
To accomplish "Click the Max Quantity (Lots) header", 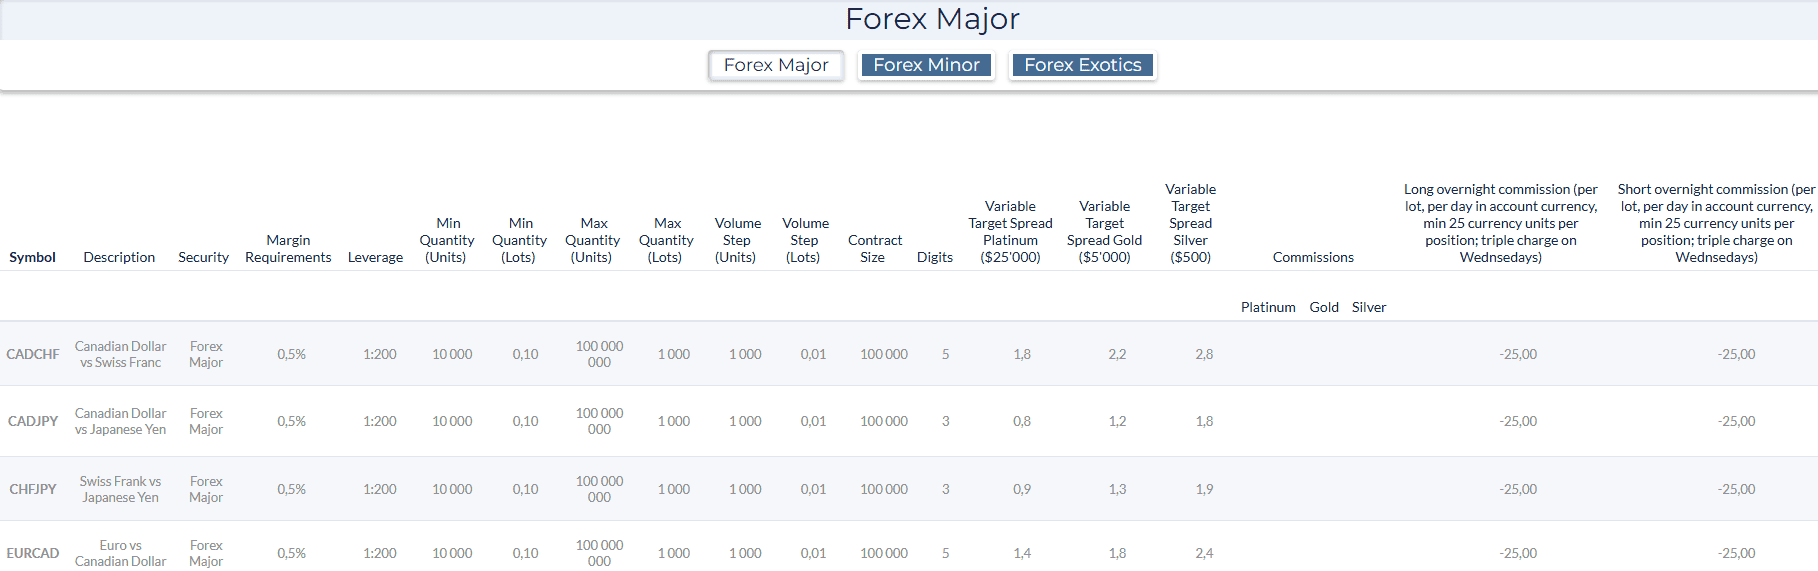I will click(666, 240).
